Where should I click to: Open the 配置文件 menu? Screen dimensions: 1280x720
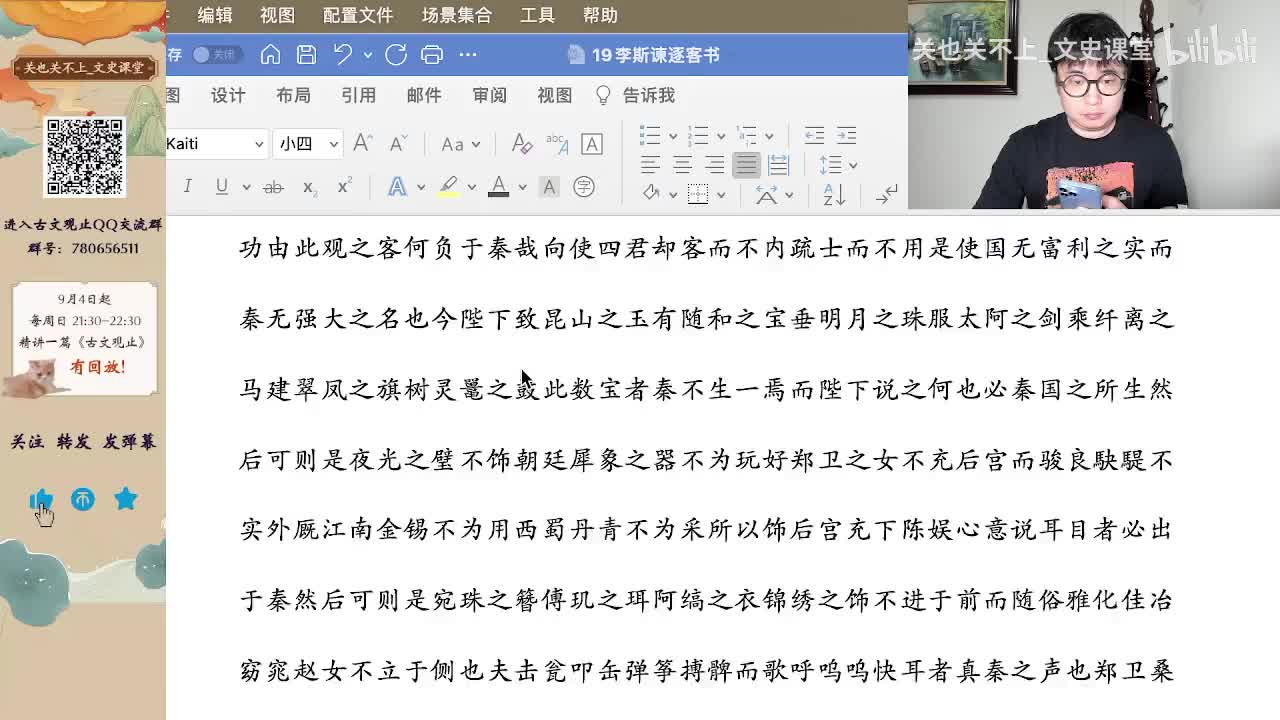(x=358, y=15)
